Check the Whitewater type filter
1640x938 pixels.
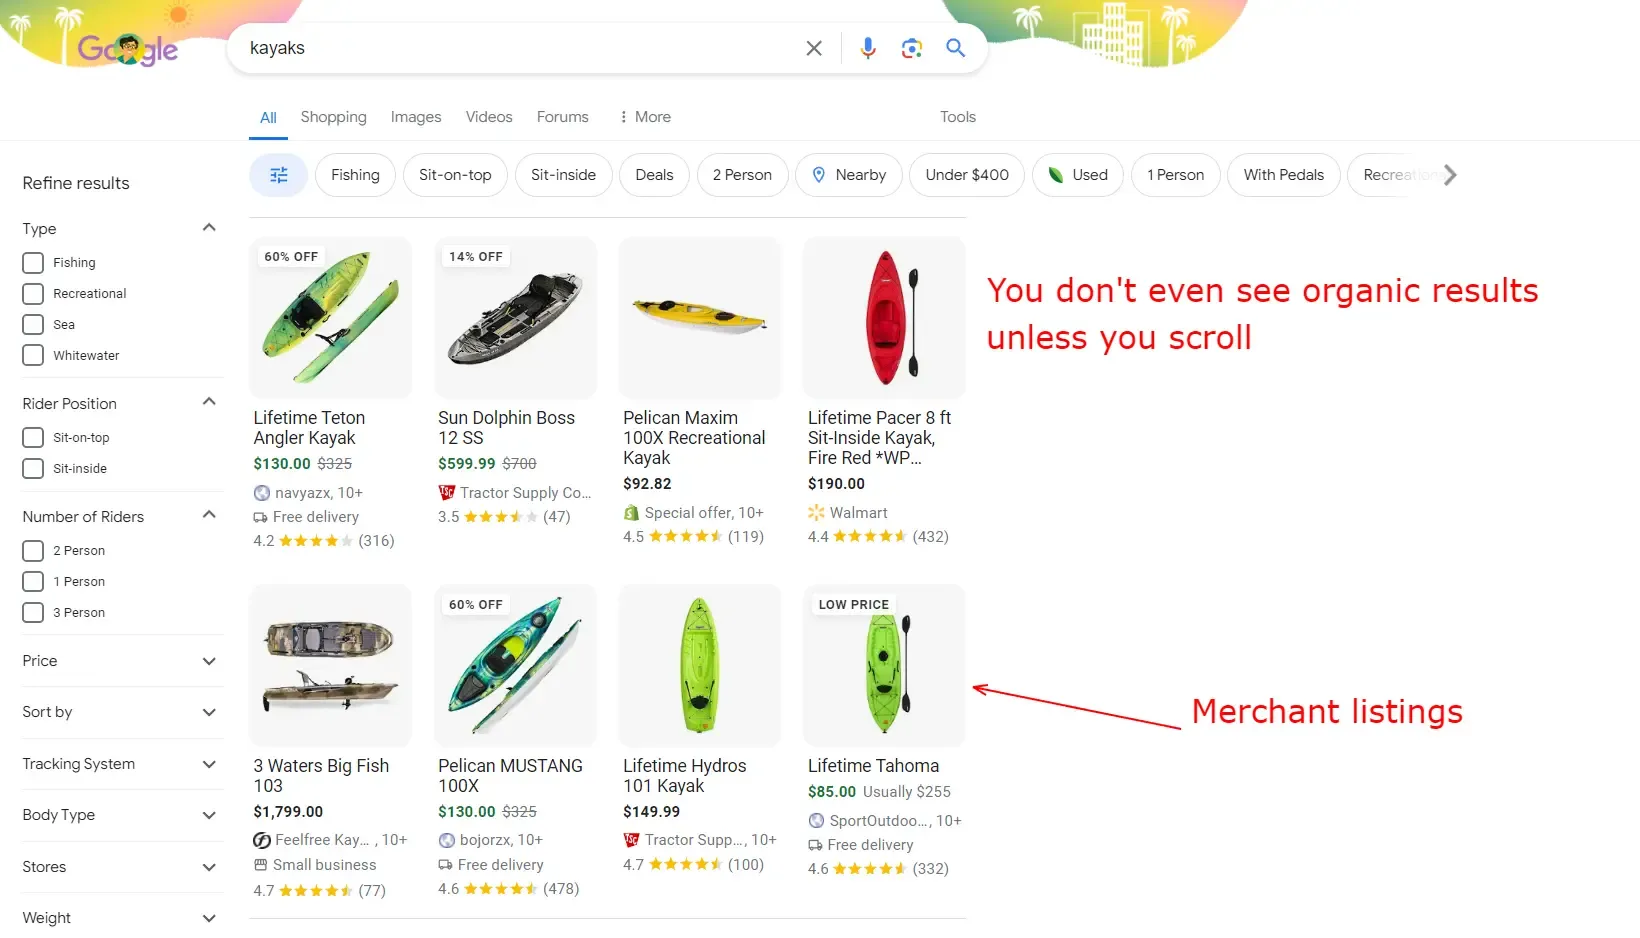tap(33, 355)
